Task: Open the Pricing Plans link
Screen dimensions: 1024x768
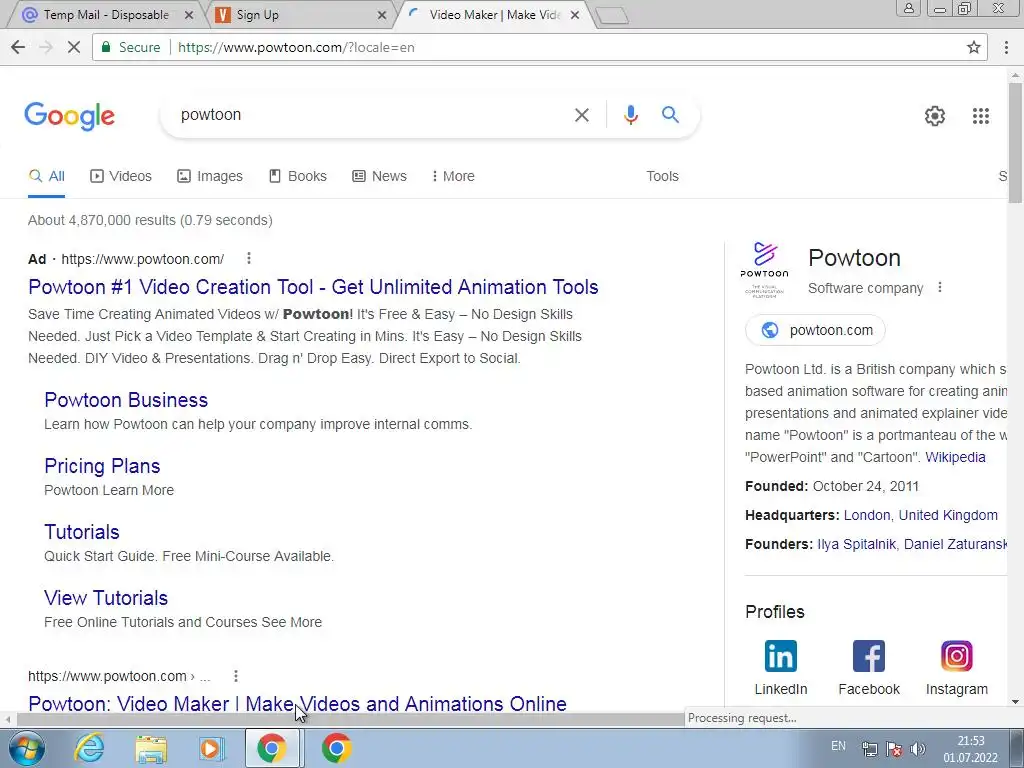Action: click(102, 466)
